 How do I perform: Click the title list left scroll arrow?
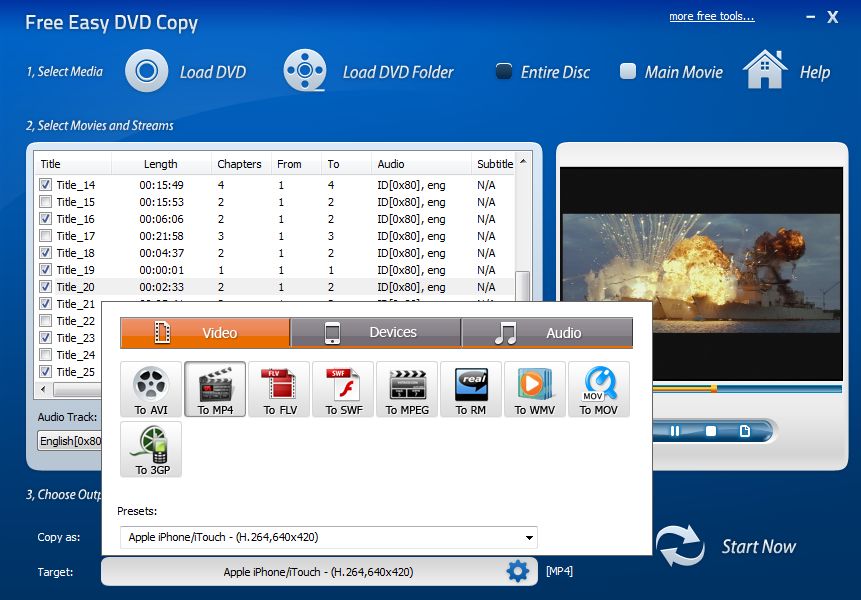[x=43, y=389]
